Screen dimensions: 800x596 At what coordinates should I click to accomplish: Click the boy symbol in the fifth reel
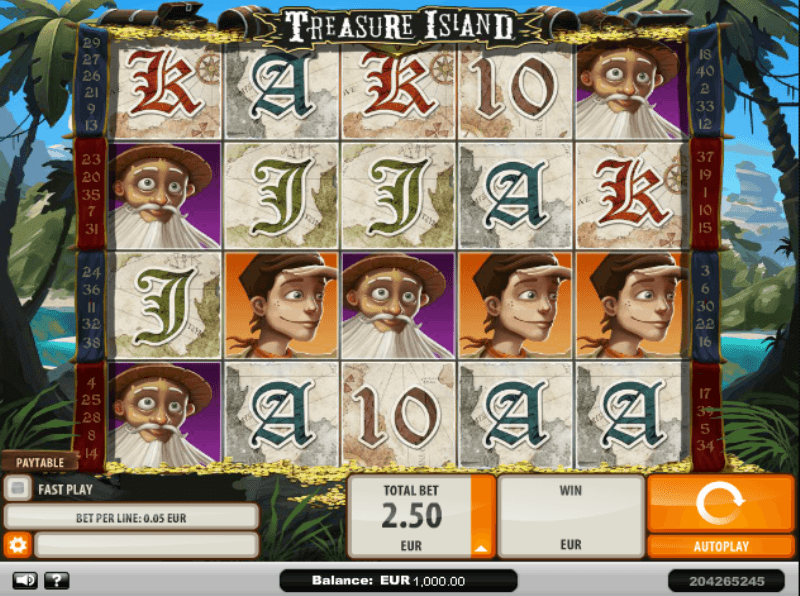click(x=631, y=305)
